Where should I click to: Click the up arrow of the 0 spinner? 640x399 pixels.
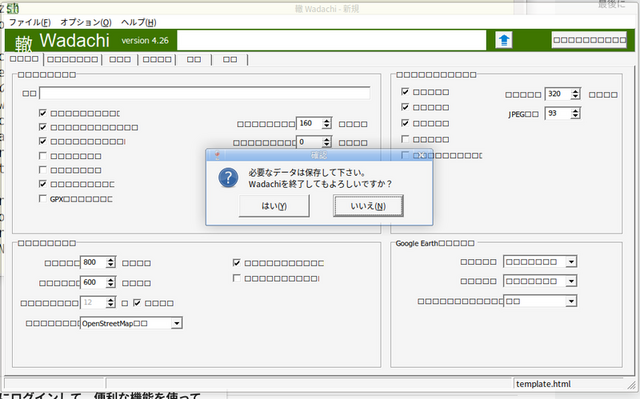pyautogui.click(x=327, y=139)
